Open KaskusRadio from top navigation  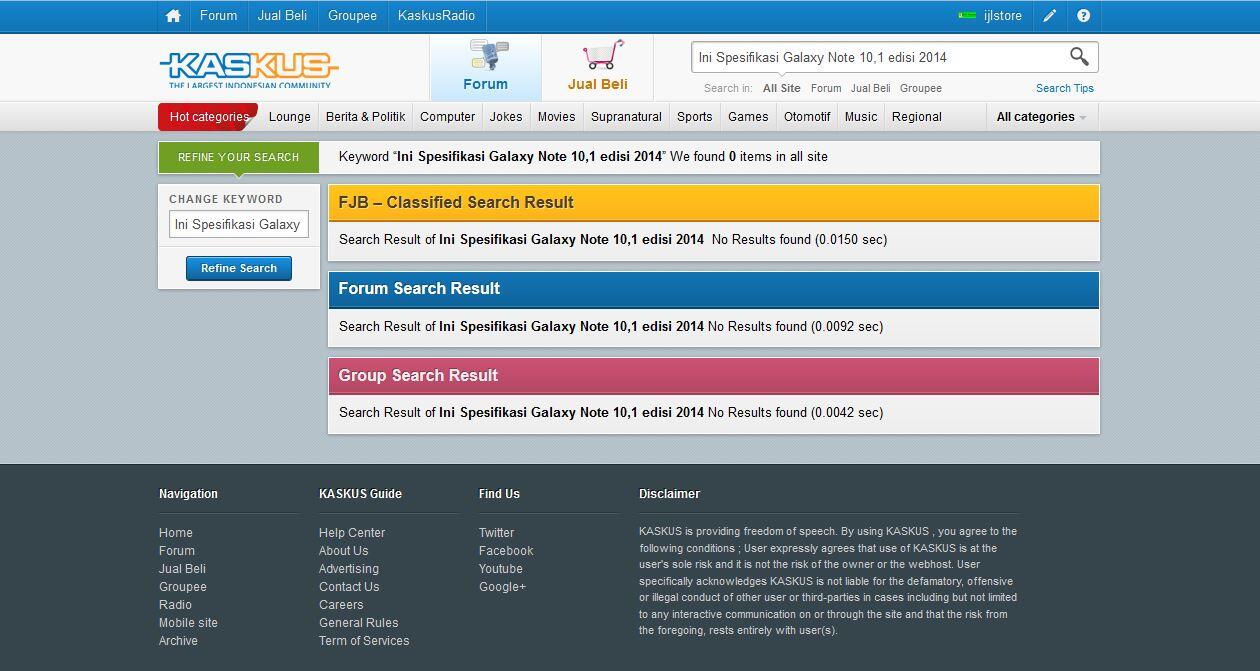436,16
